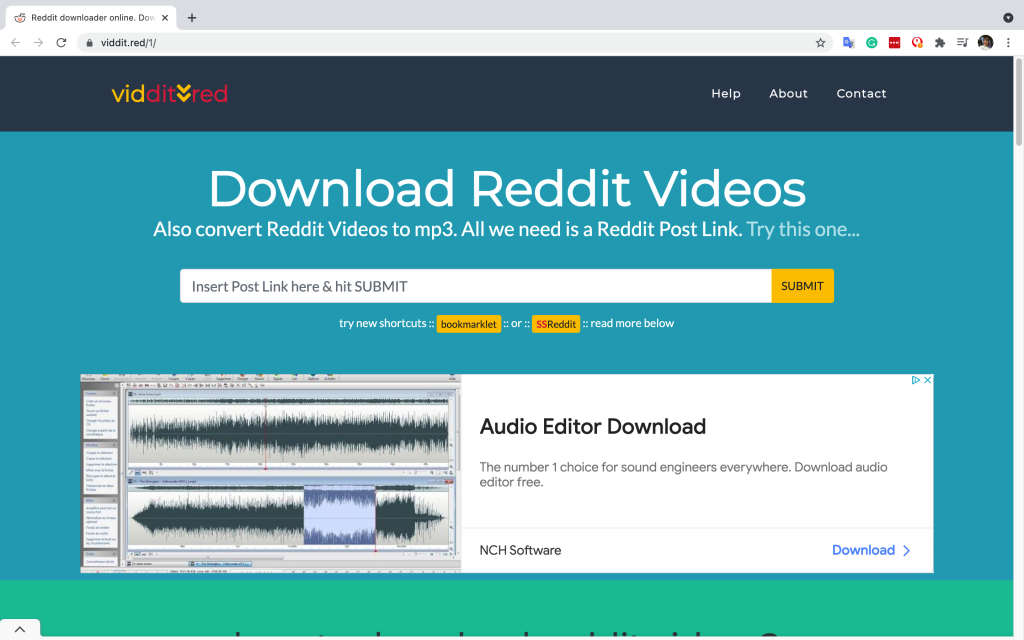Dismiss the ad with the X toggle
The height and width of the screenshot is (640, 1024).
(928, 380)
